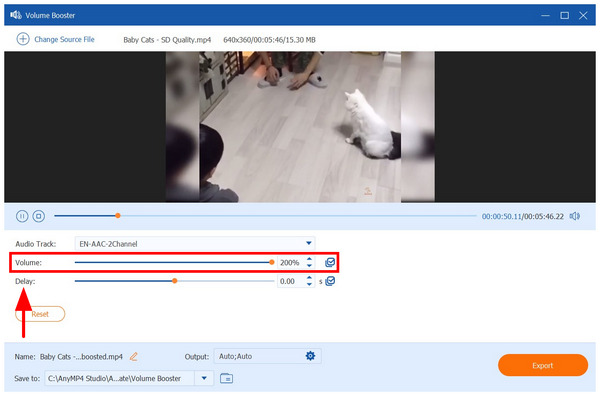Open the Audio Track dropdown
The width and height of the screenshot is (600, 396).
pyautogui.click(x=195, y=243)
